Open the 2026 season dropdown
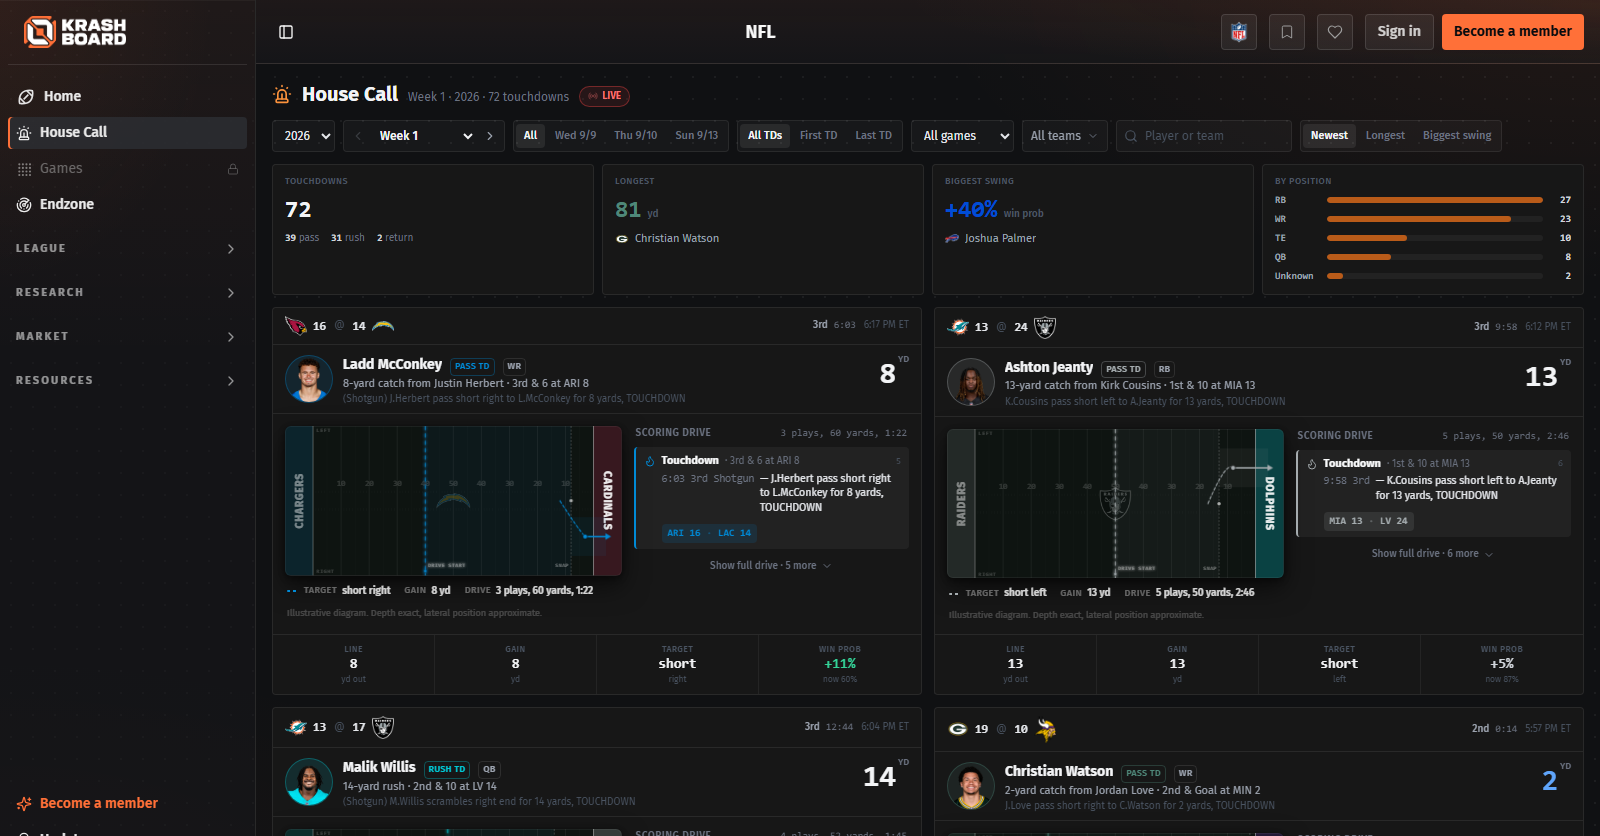Image resolution: width=1600 pixels, height=836 pixels. pos(304,136)
